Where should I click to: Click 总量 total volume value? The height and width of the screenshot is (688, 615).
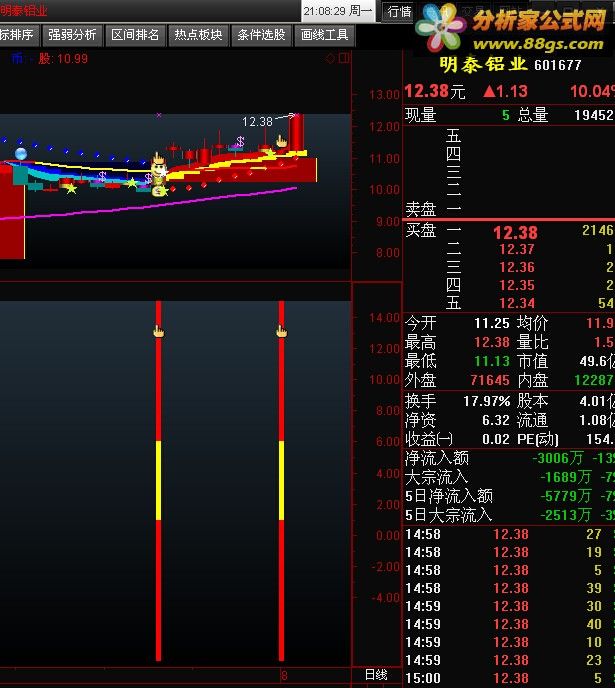(594, 115)
